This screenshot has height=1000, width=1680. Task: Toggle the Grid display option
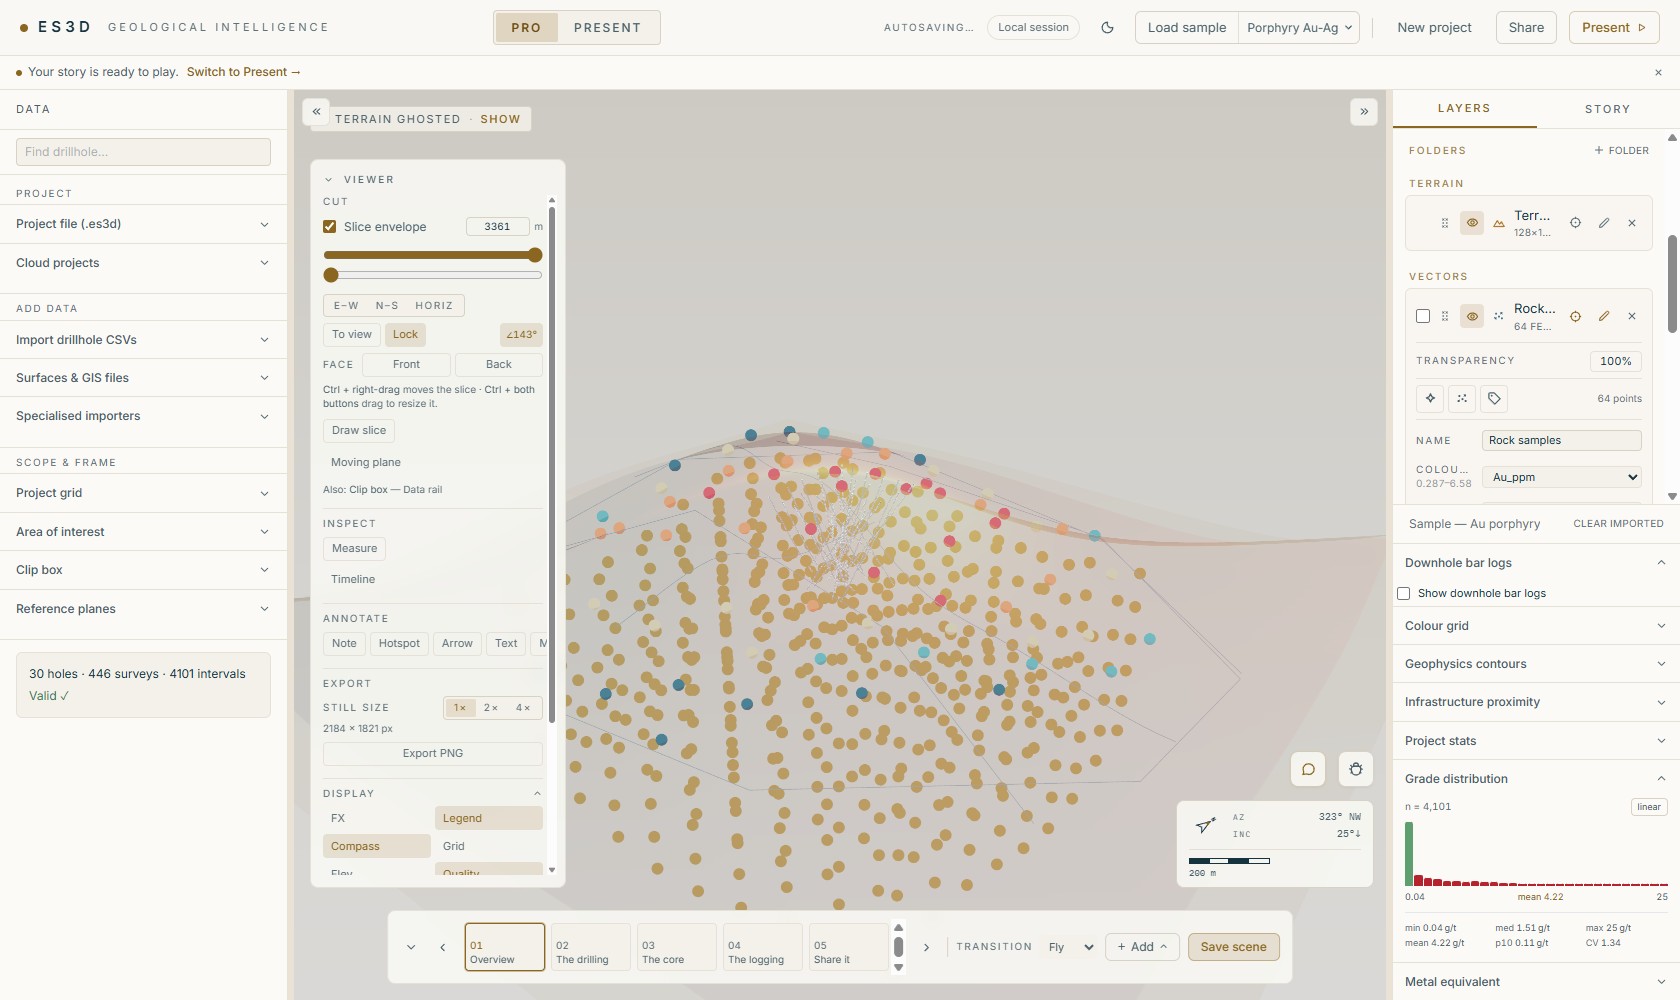489,846
